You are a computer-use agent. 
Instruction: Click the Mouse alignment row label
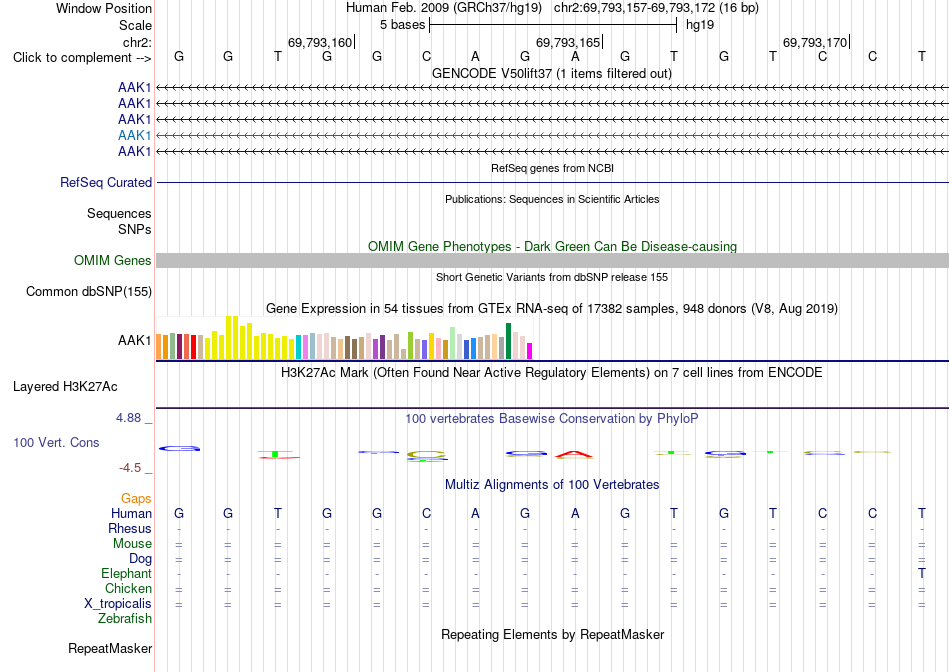tap(132, 544)
